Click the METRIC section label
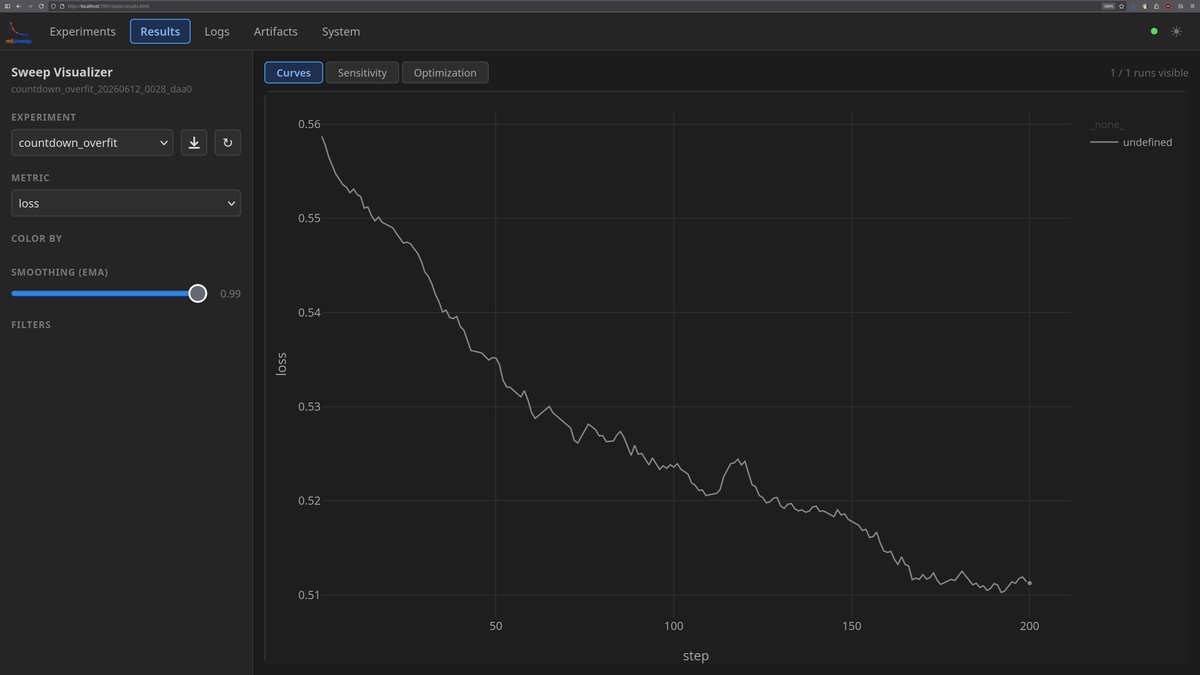 pyautogui.click(x=30, y=178)
